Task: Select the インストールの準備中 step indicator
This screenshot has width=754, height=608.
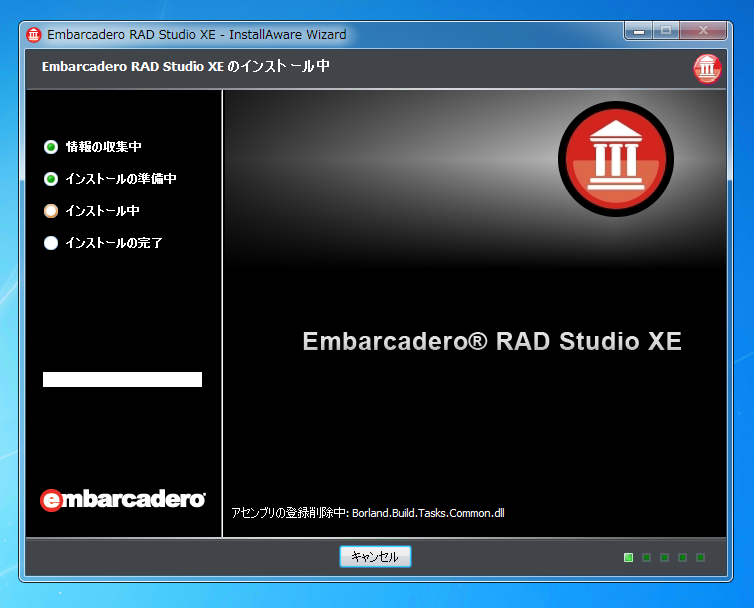Action: coord(51,179)
